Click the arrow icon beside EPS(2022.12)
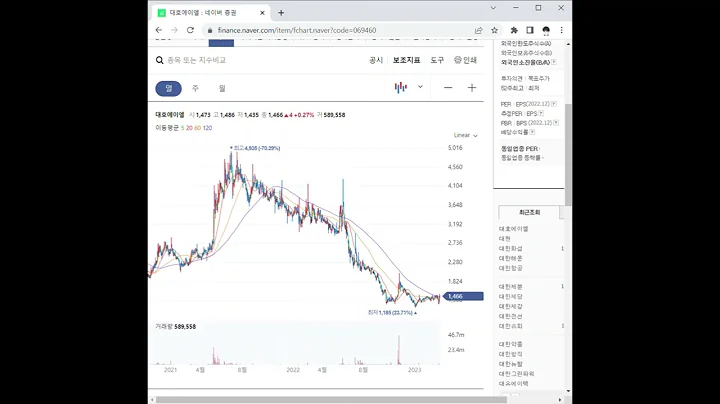 [x=553, y=104]
